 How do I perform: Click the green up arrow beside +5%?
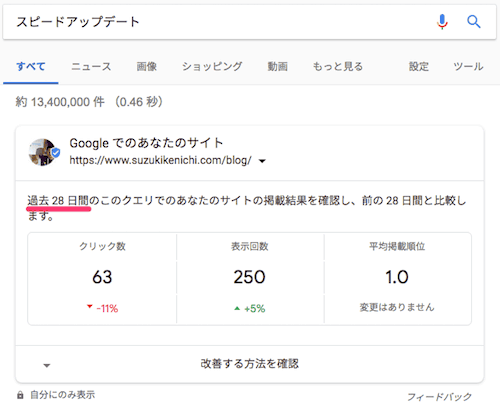(x=237, y=309)
